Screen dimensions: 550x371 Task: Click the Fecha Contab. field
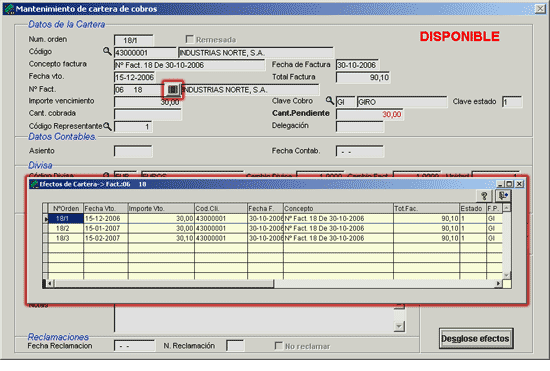(x=360, y=151)
